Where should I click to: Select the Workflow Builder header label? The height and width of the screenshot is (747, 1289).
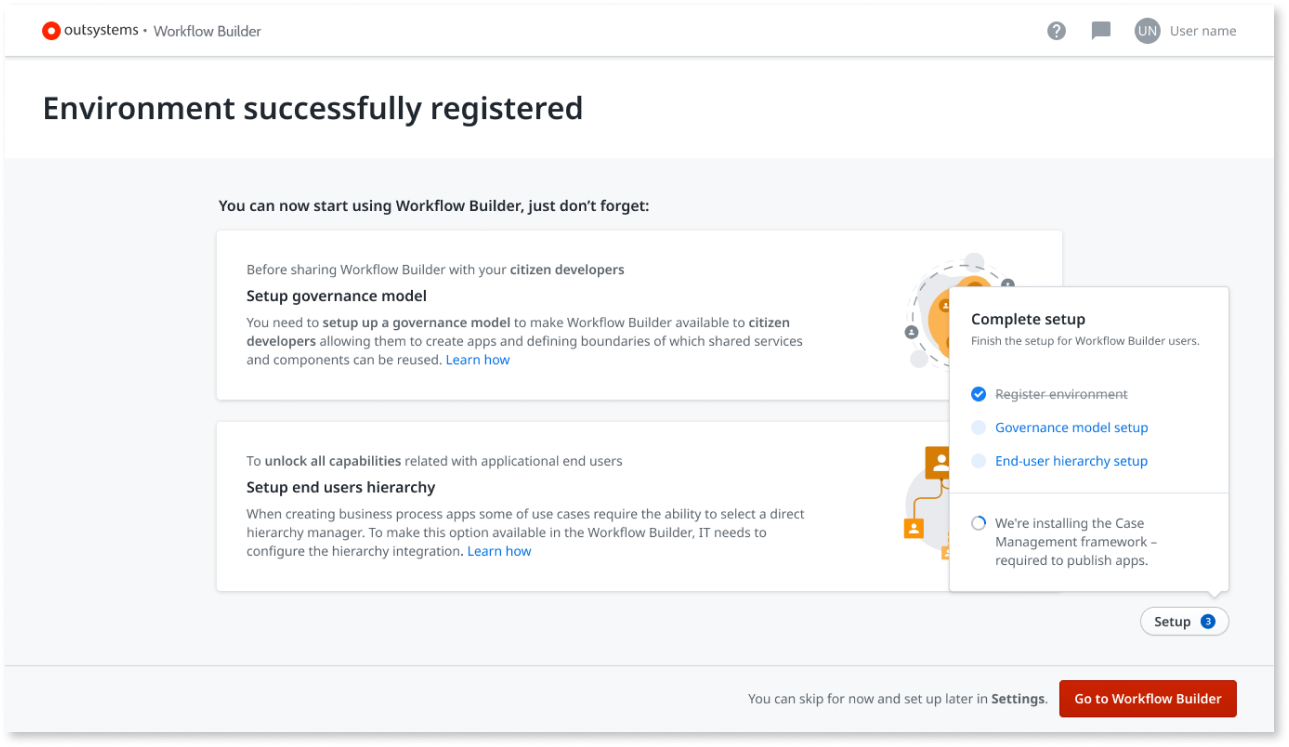(207, 31)
